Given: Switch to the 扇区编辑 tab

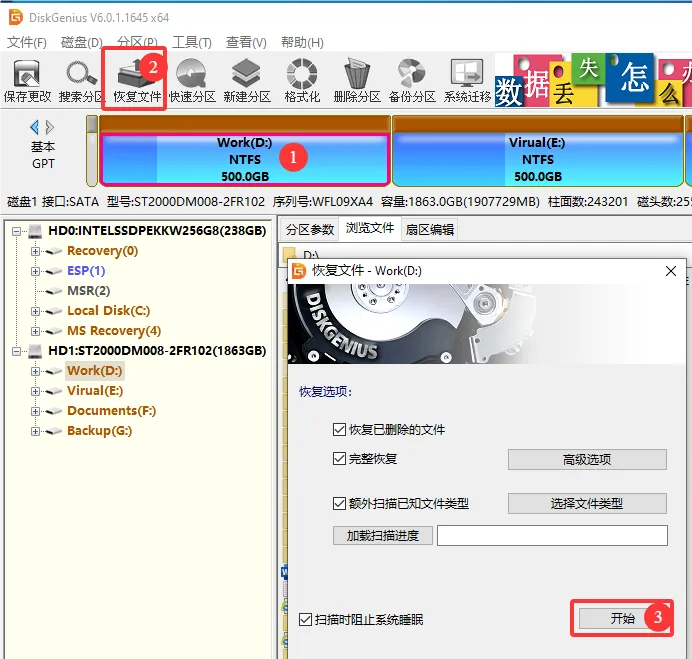Looking at the screenshot, I should click(429, 230).
